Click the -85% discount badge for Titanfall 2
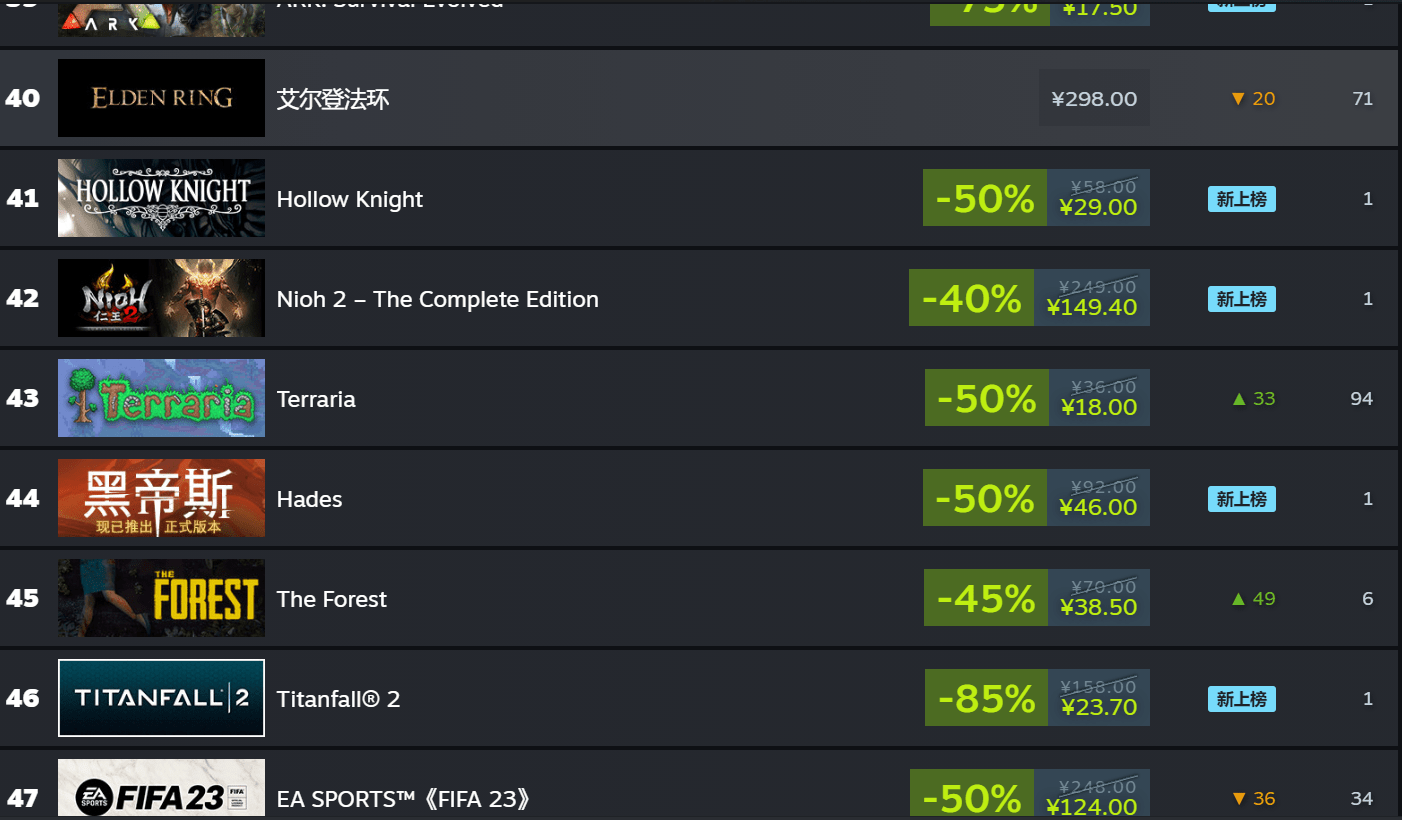This screenshot has width=1402, height=820. 986,698
